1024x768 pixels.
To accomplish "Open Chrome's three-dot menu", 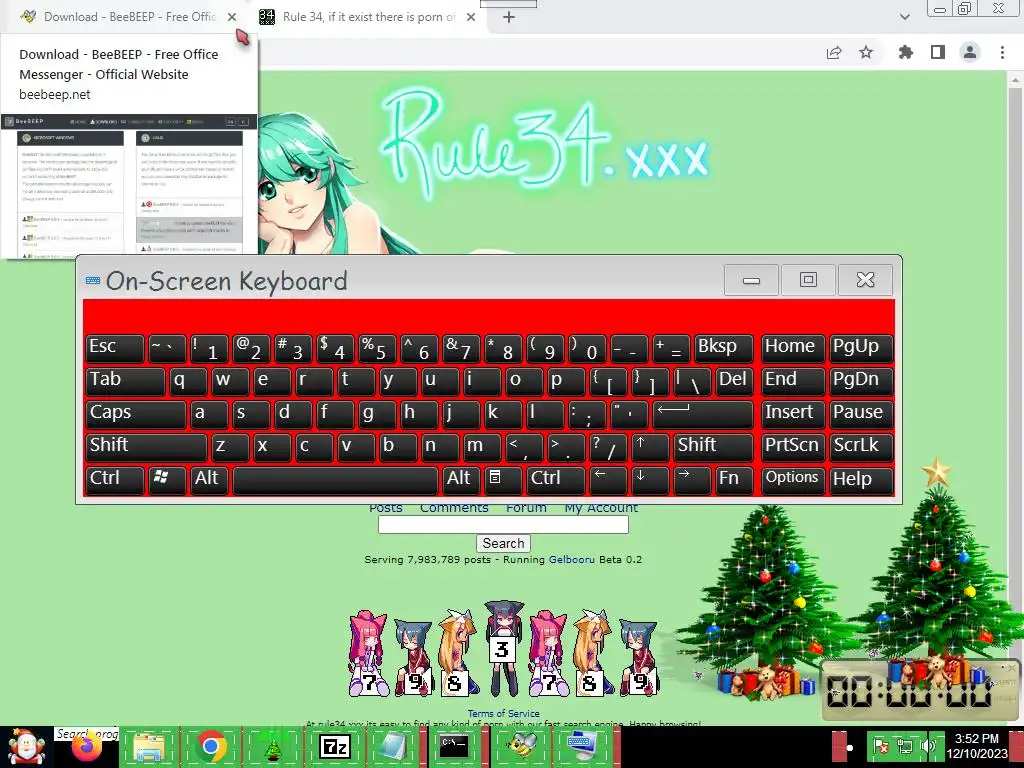I will pyautogui.click(x=1002, y=52).
